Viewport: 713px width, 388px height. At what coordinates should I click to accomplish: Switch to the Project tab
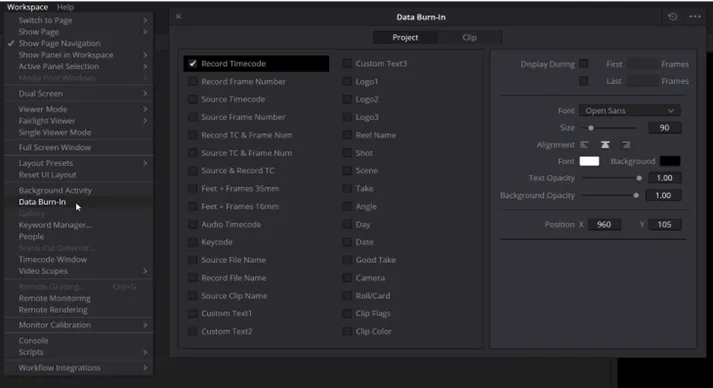[x=405, y=37]
